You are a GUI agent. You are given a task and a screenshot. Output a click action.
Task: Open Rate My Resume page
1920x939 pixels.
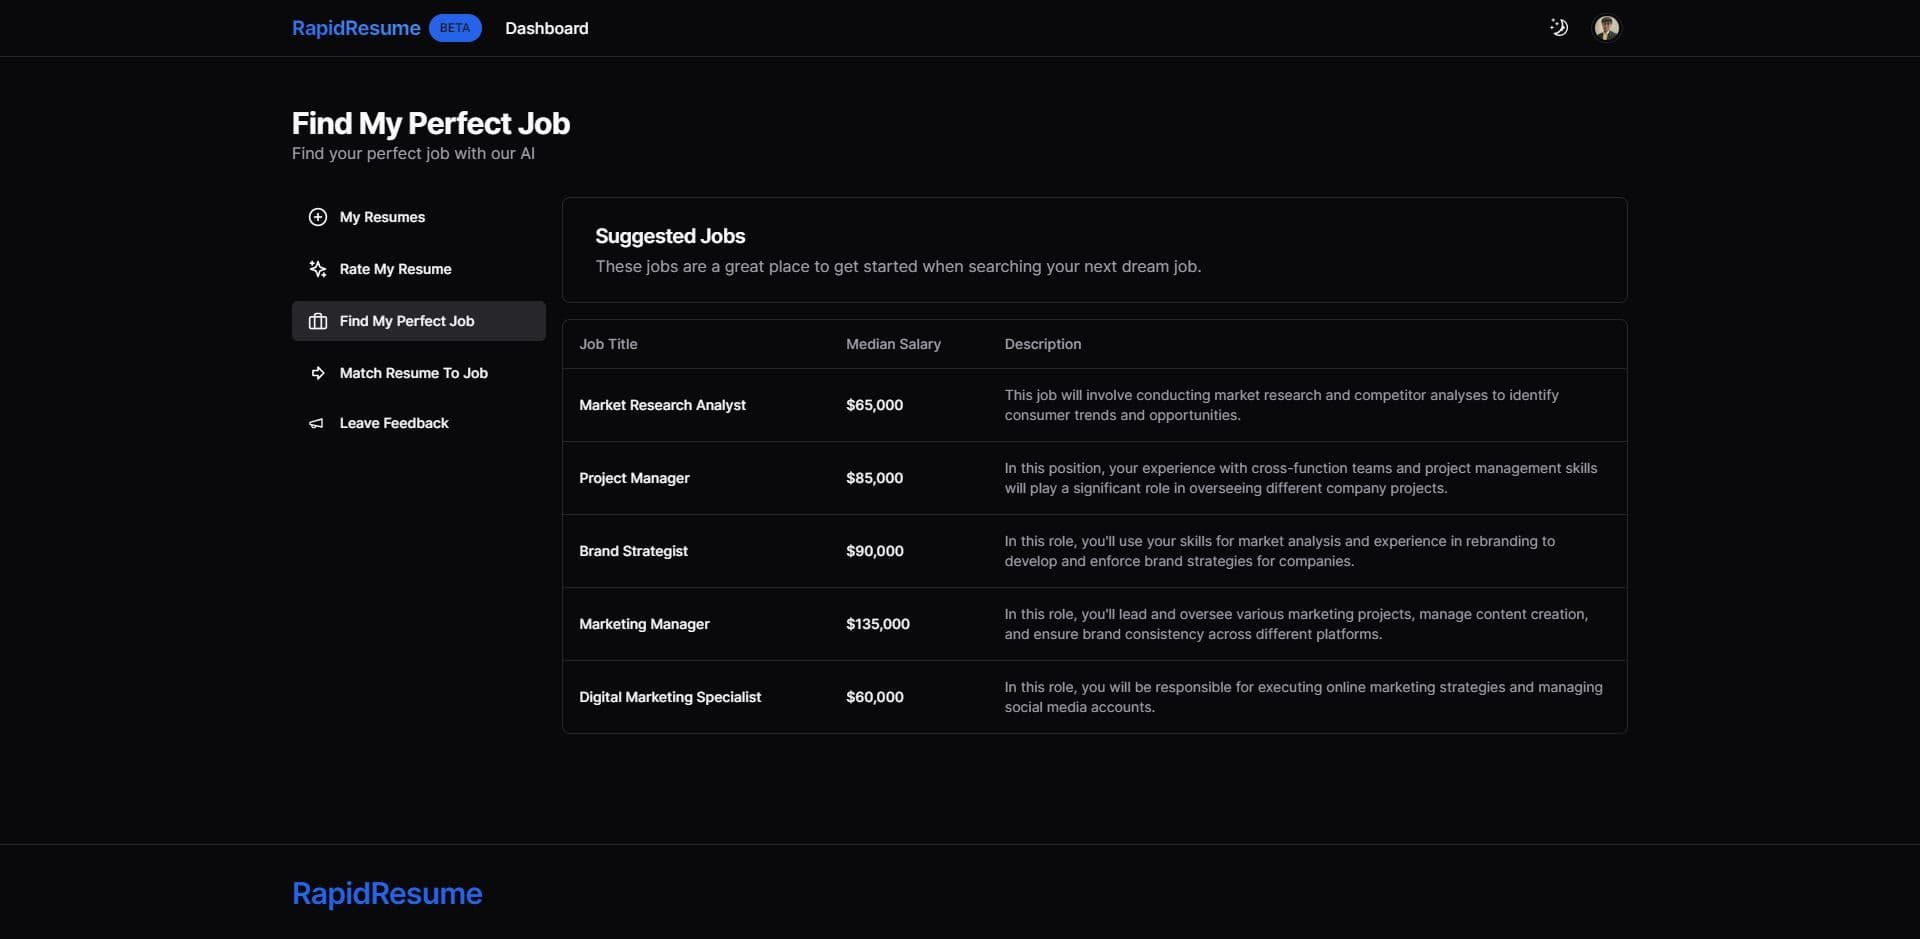coord(395,269)
